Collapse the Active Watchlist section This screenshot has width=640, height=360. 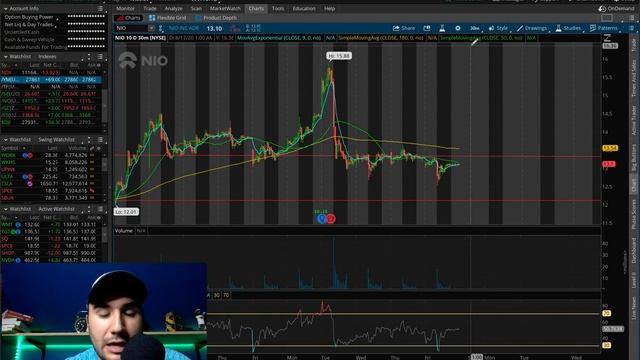[6, 209]
